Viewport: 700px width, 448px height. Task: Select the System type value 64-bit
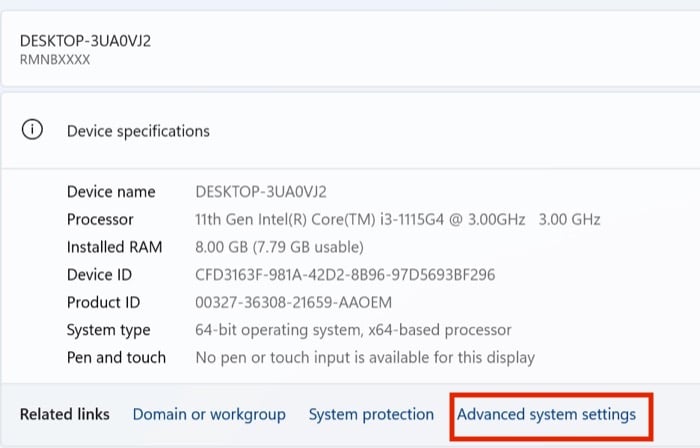coord(353,330)
